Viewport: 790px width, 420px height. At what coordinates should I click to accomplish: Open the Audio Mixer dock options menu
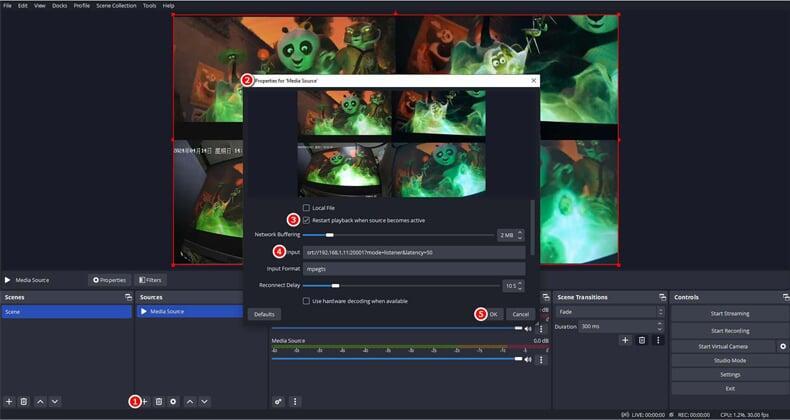(295, 401)
